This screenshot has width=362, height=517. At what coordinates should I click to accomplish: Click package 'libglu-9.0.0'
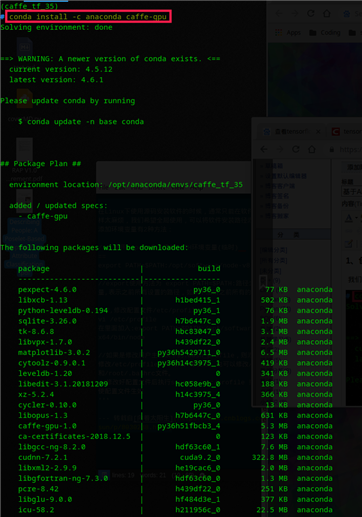[45, 500]
